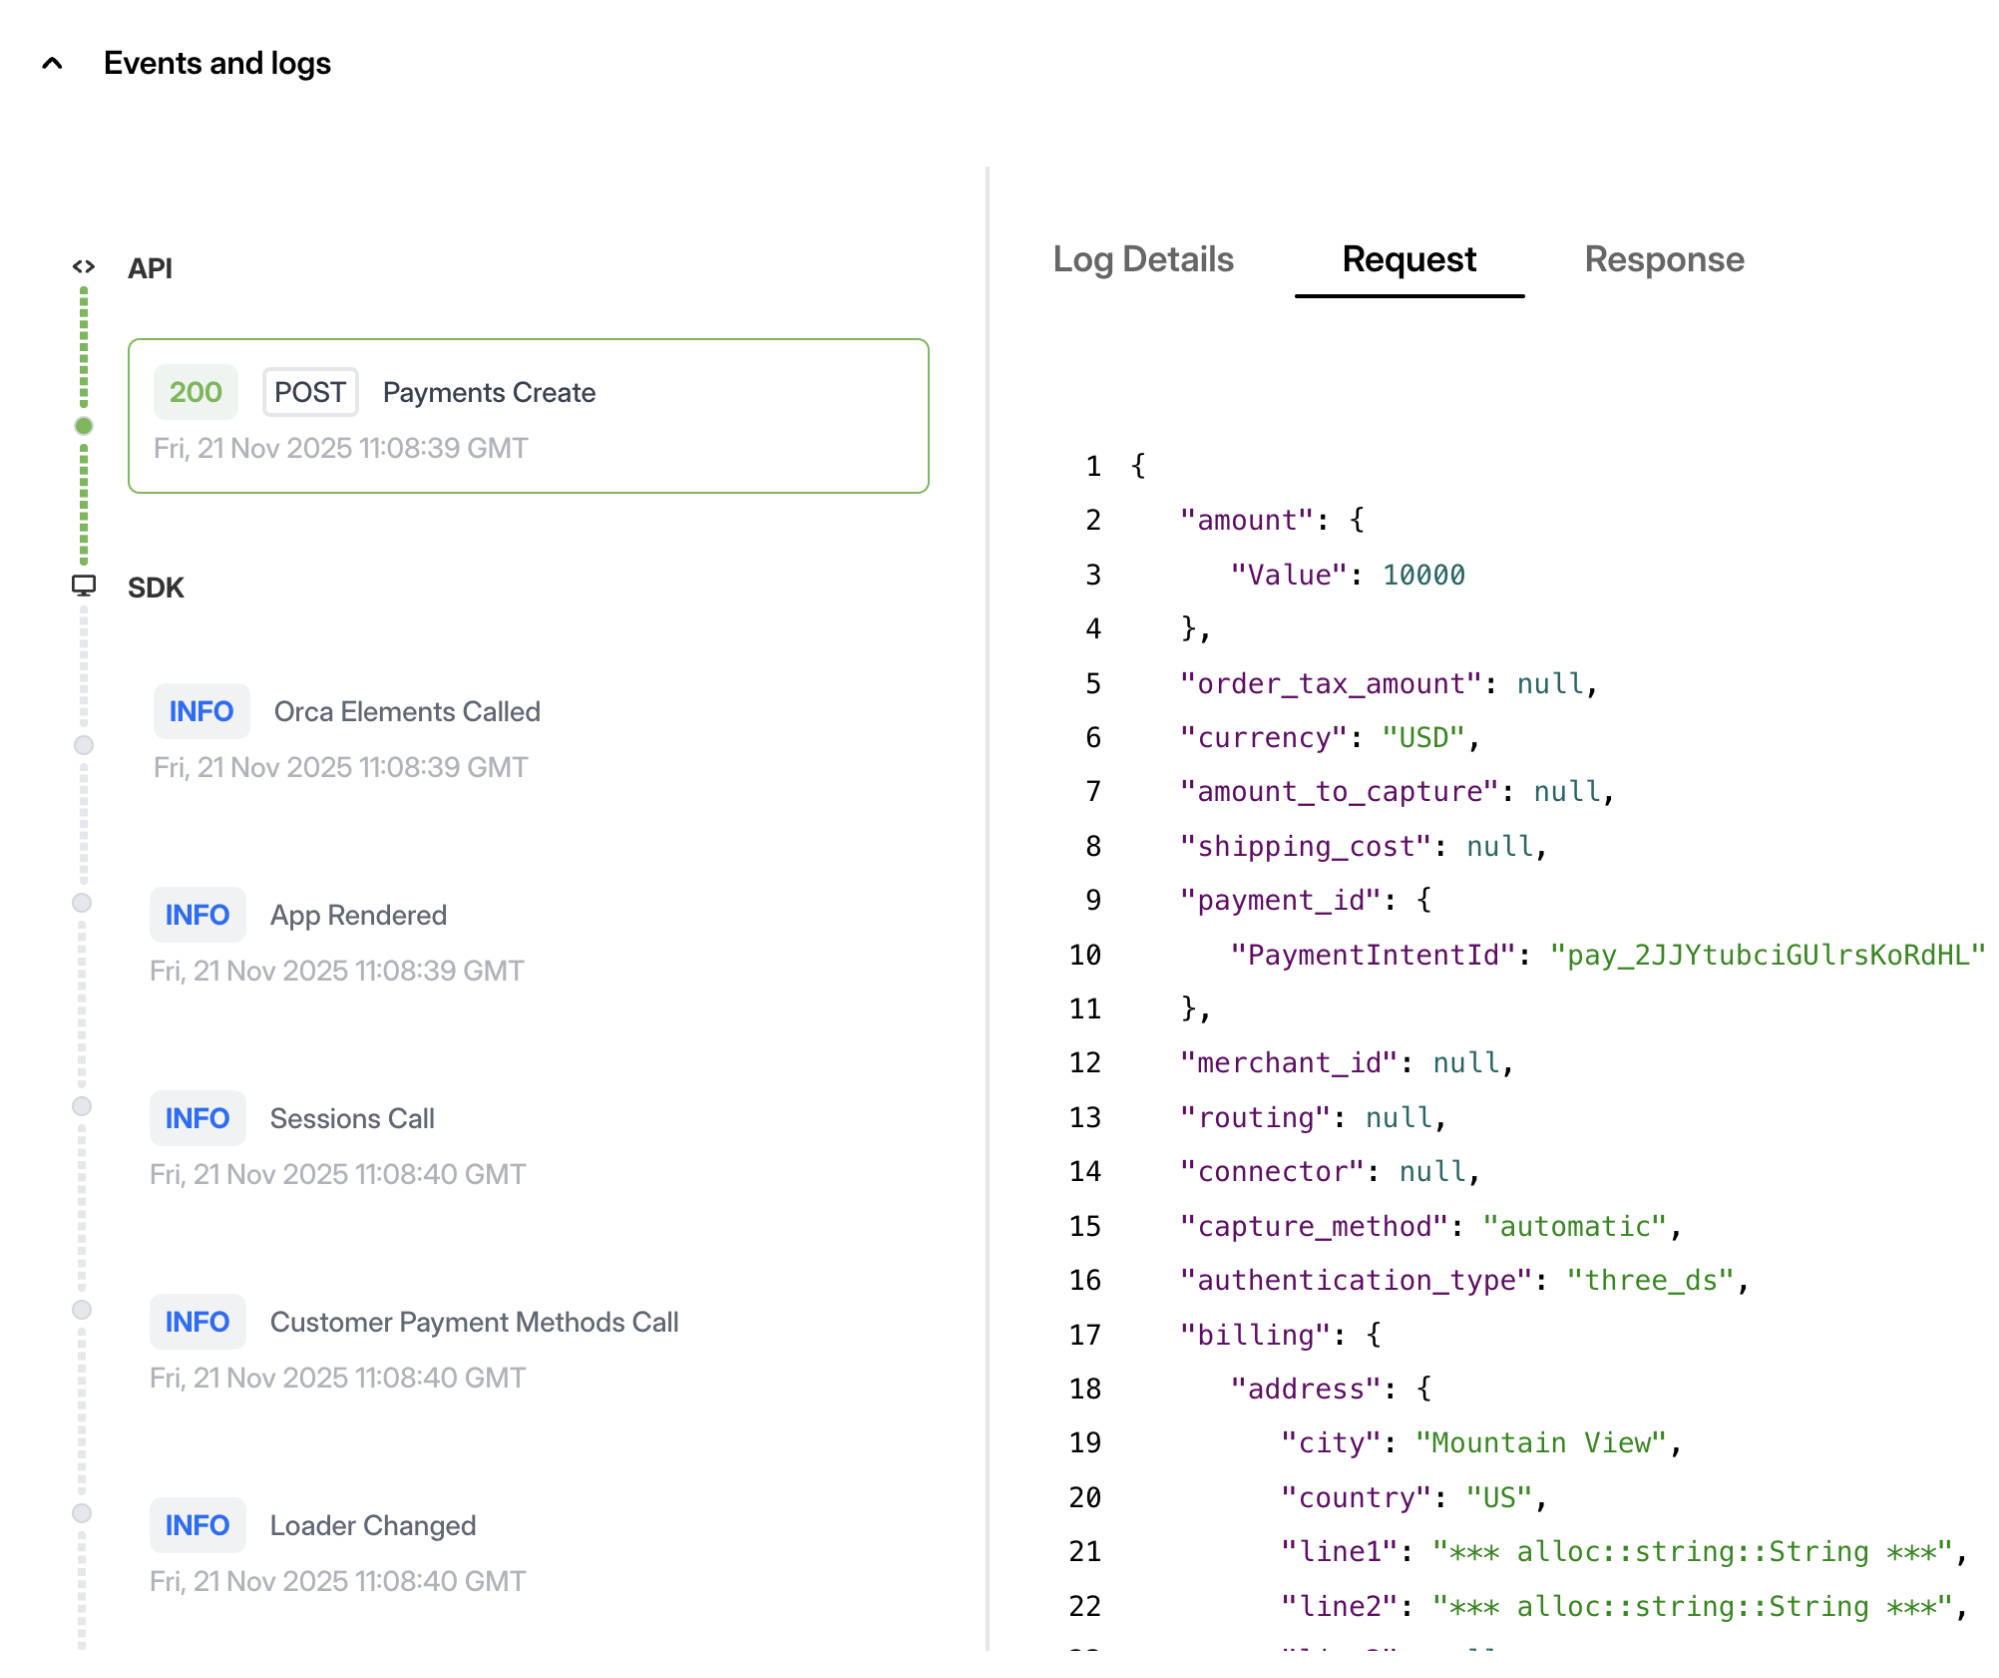
Task: Open the App Rendered log entry
Action: point(358,916)
